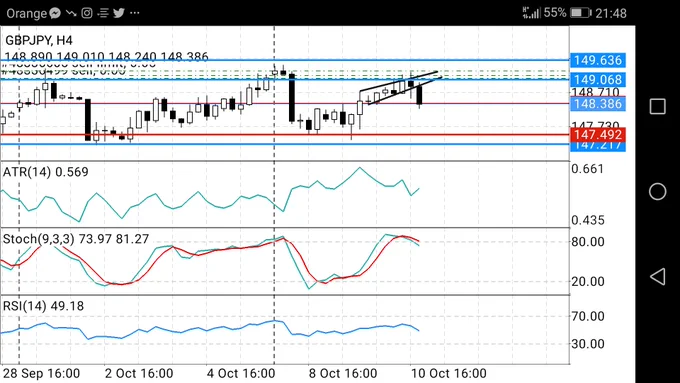Select the 149.636 blue price label
This screenshot has width=680, height=383.
[598, 60]
